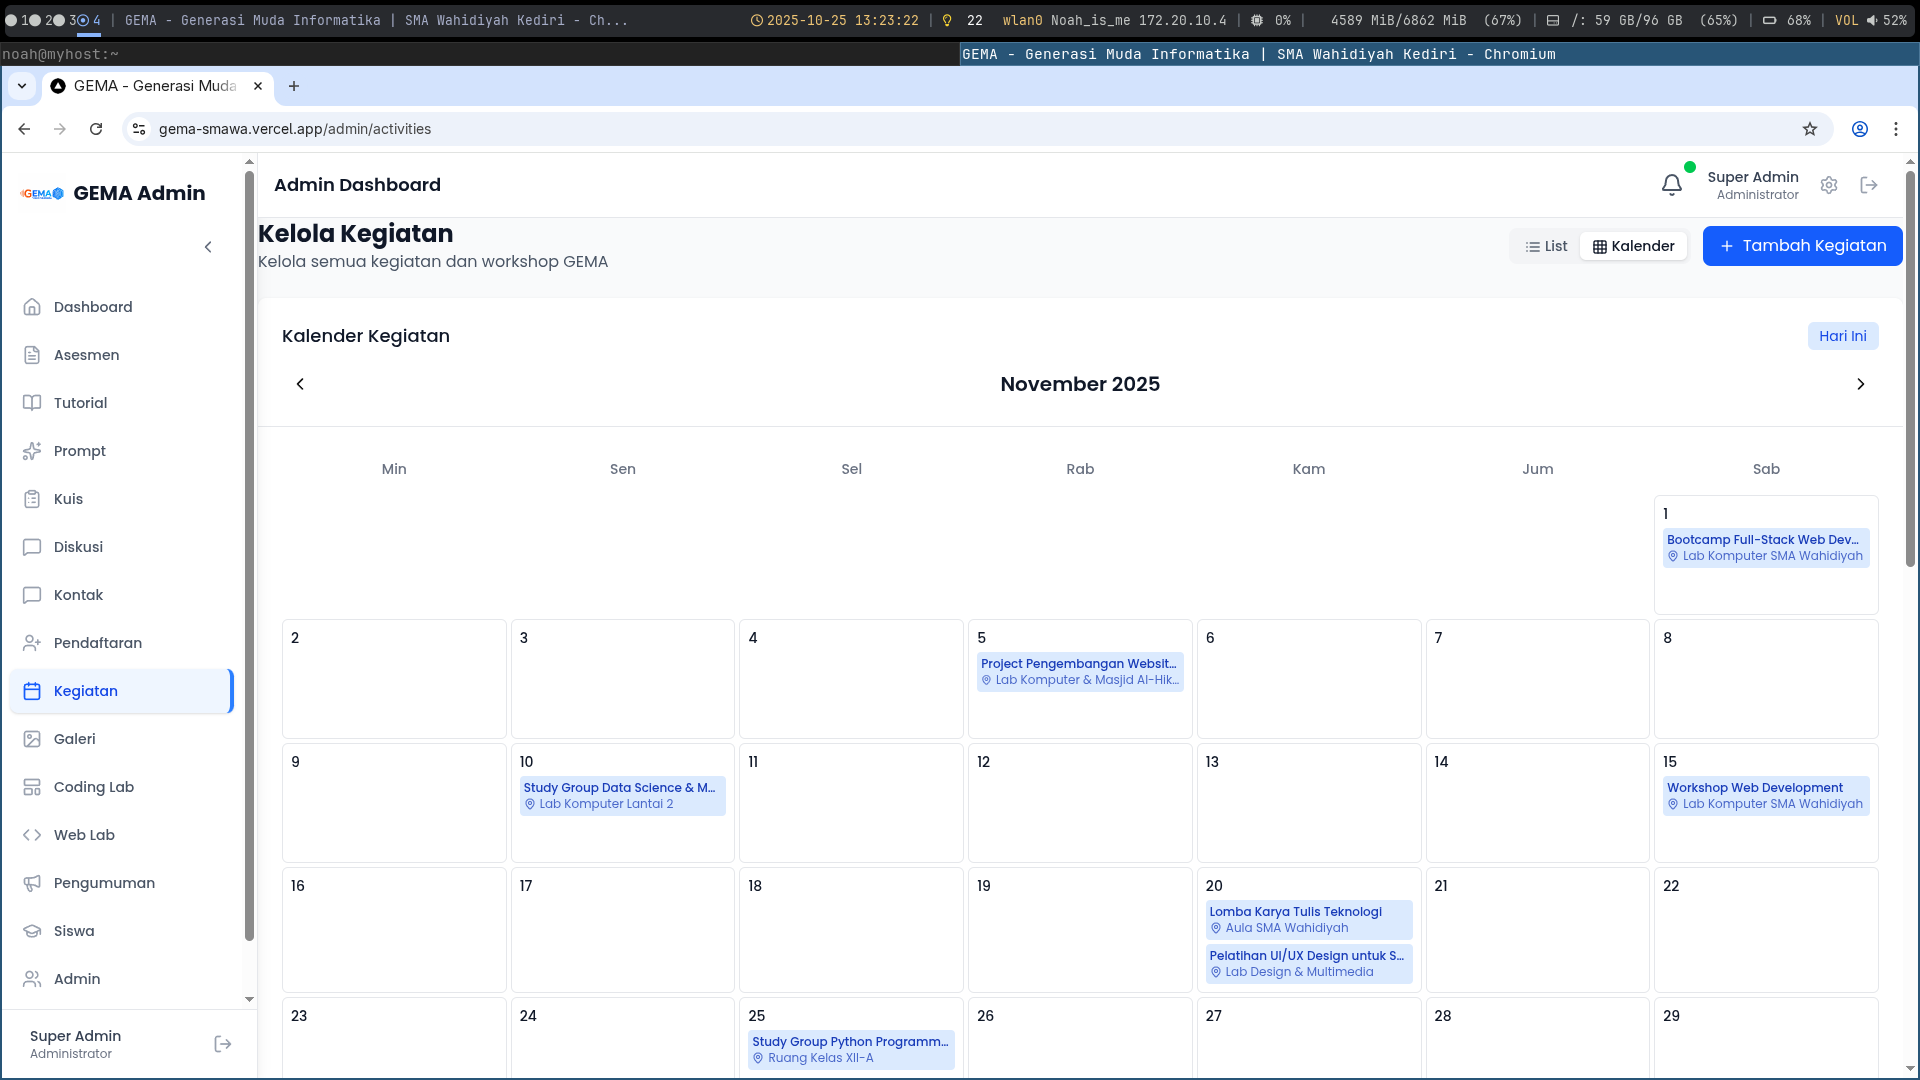1920x1080 pixels.
Task: Select the Dashboard menu item
Action: [x=93, y=307]
